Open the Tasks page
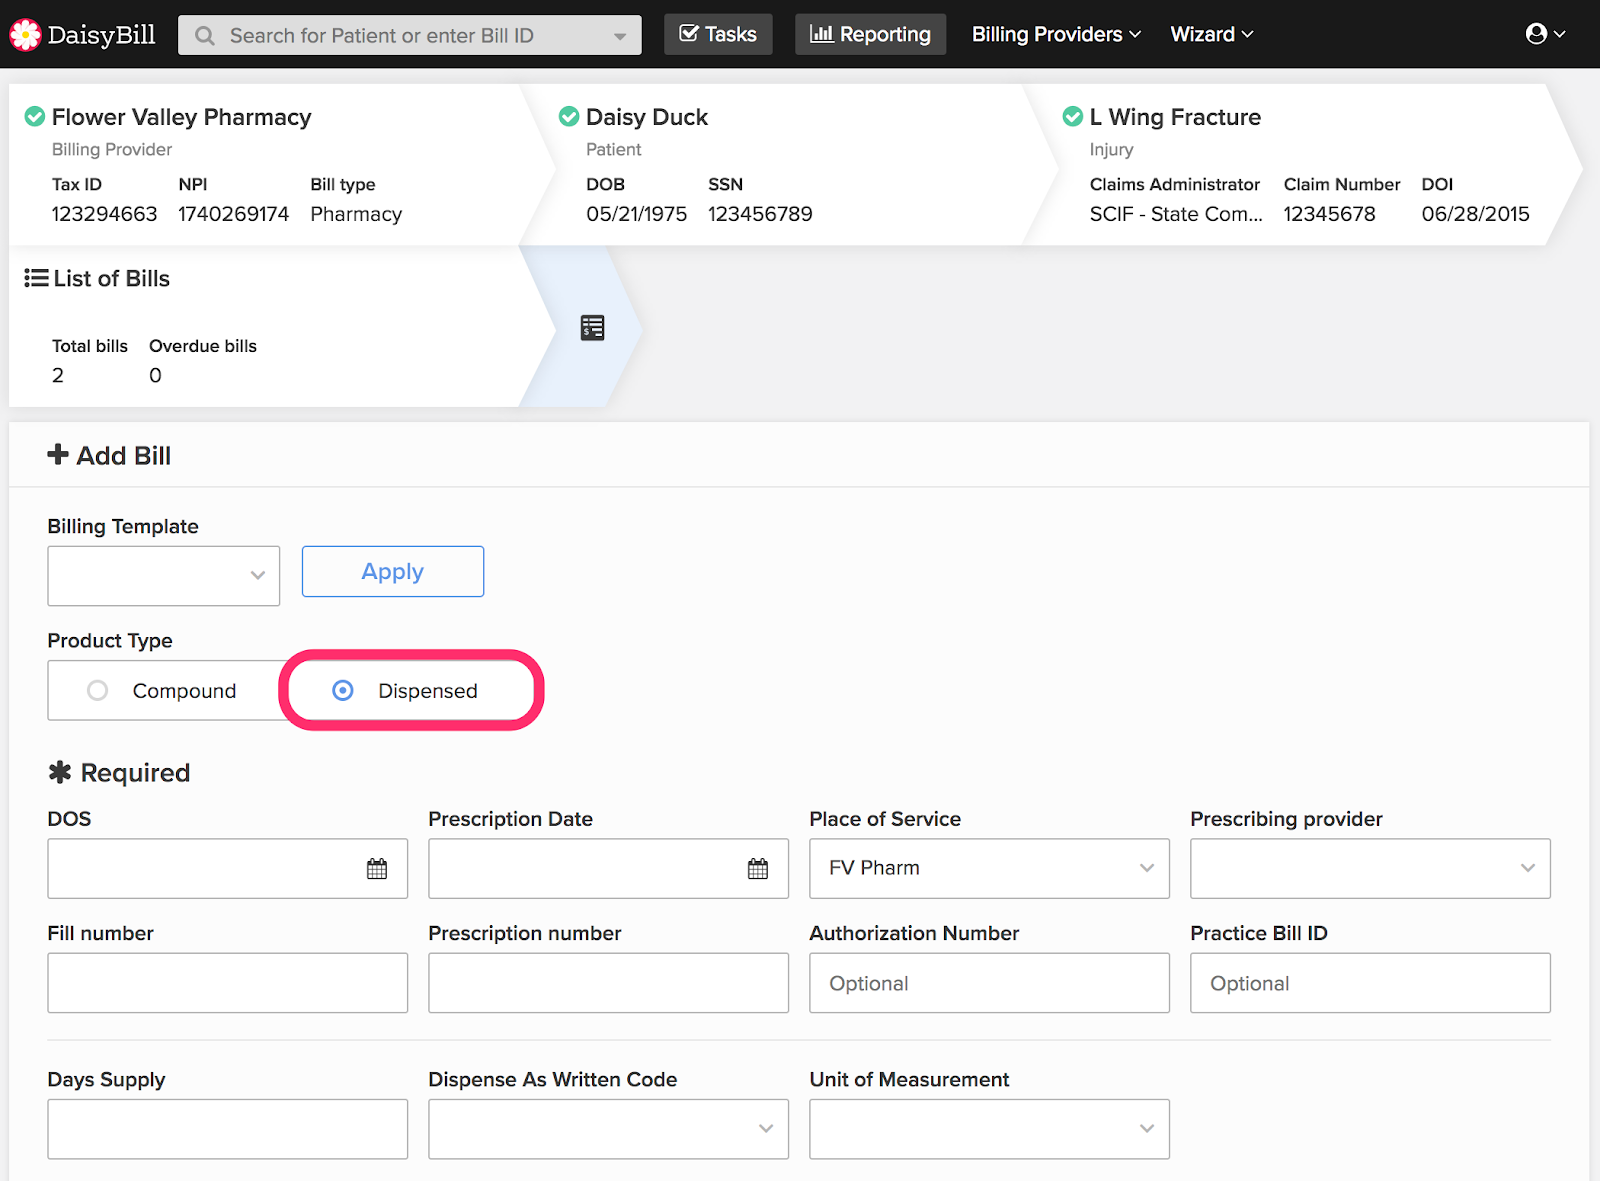This screenshot has height=1181, width=1600. (718, 35)
